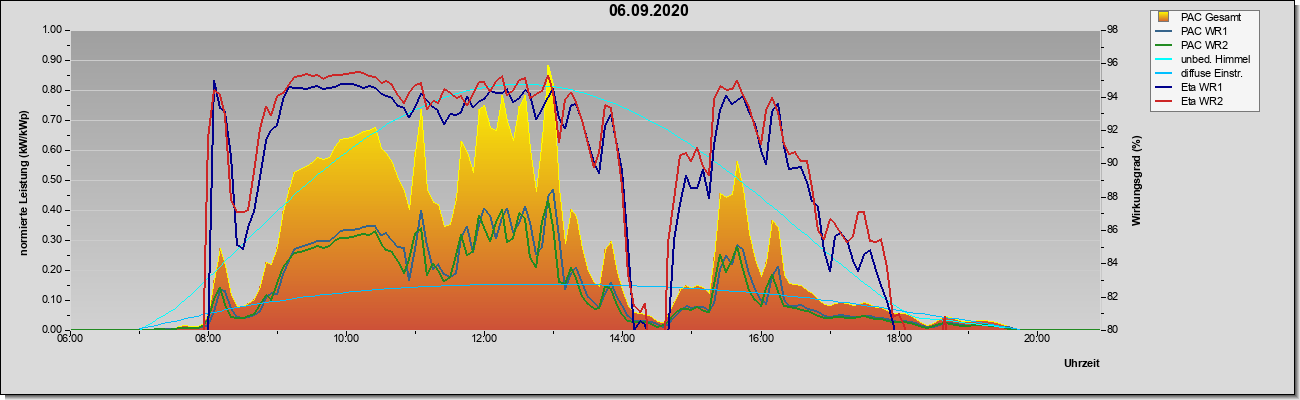Click the 0.50 value on left axis

pyautogui.click(x=52, y=180)
